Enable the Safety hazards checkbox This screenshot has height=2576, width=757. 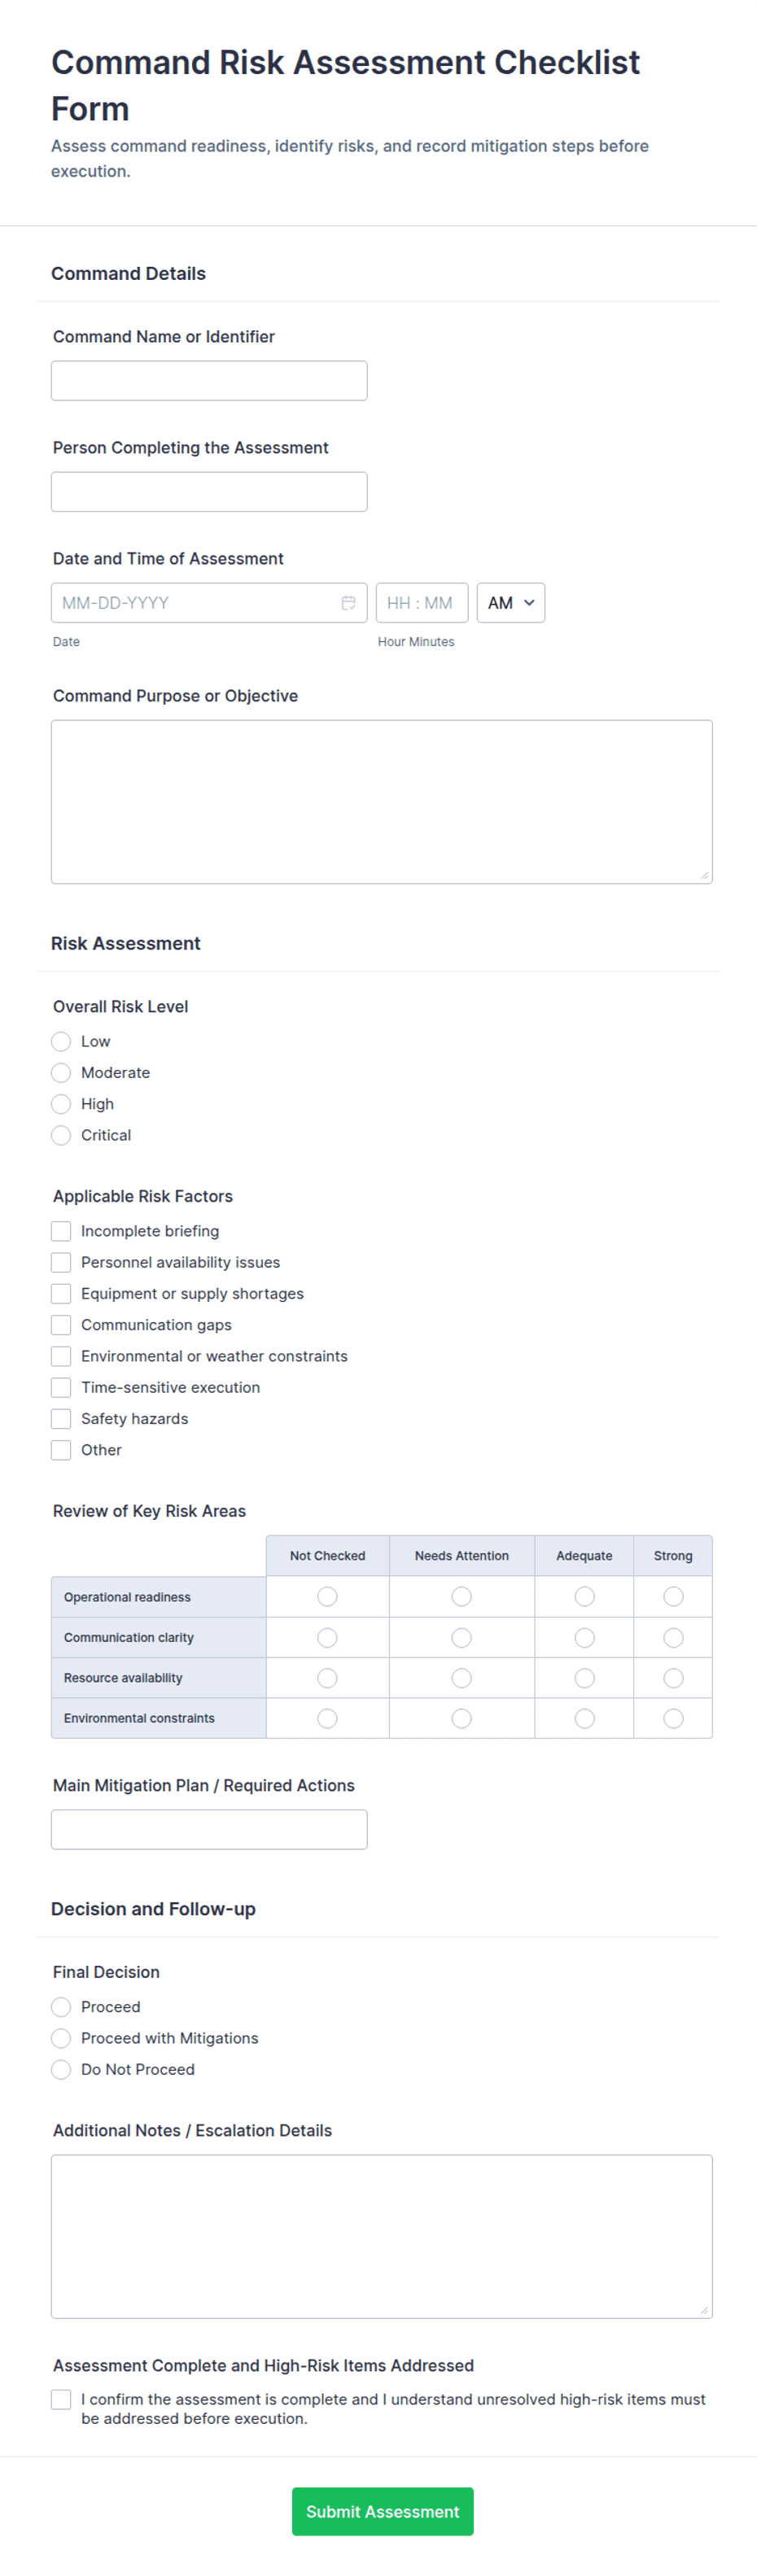(x=61, y=1419)
